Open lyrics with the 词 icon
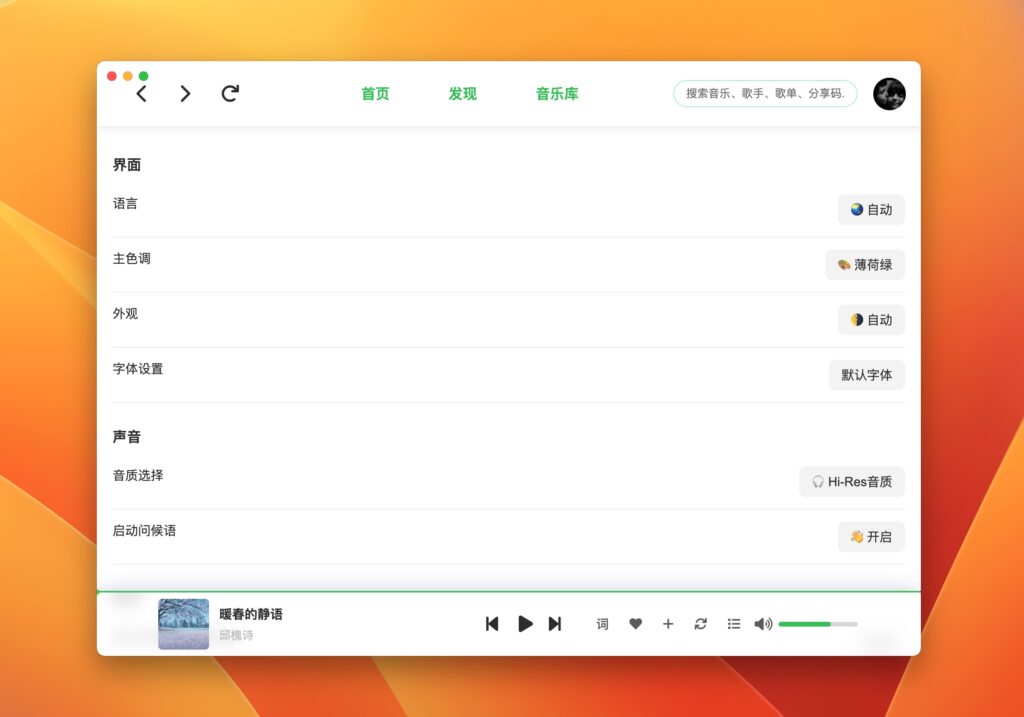The image size is (1024, 717). click(602, 624)
